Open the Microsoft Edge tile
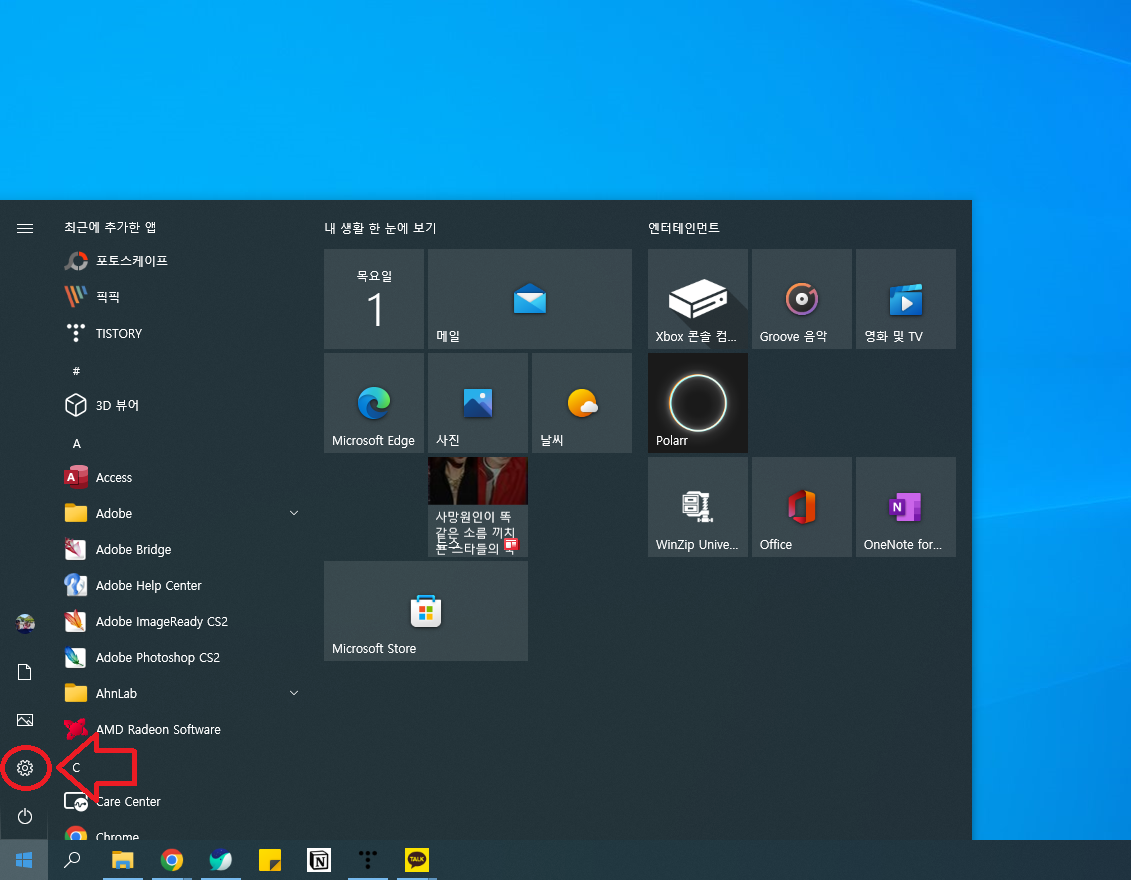The image size is (1131, 880). 374,402
